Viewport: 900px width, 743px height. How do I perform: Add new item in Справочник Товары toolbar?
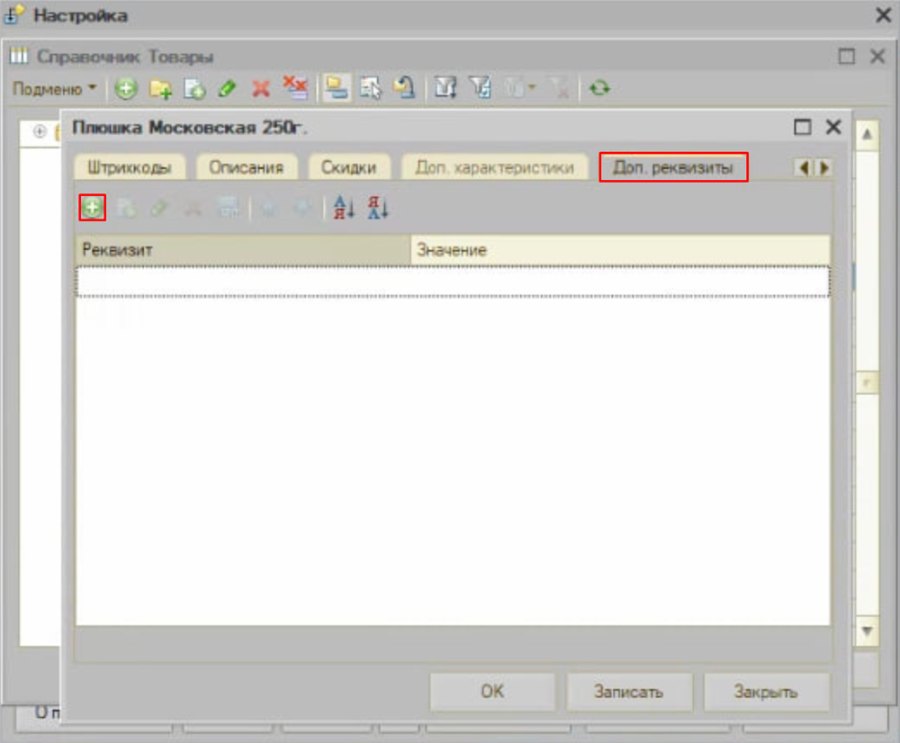click(x=126, y=89)
